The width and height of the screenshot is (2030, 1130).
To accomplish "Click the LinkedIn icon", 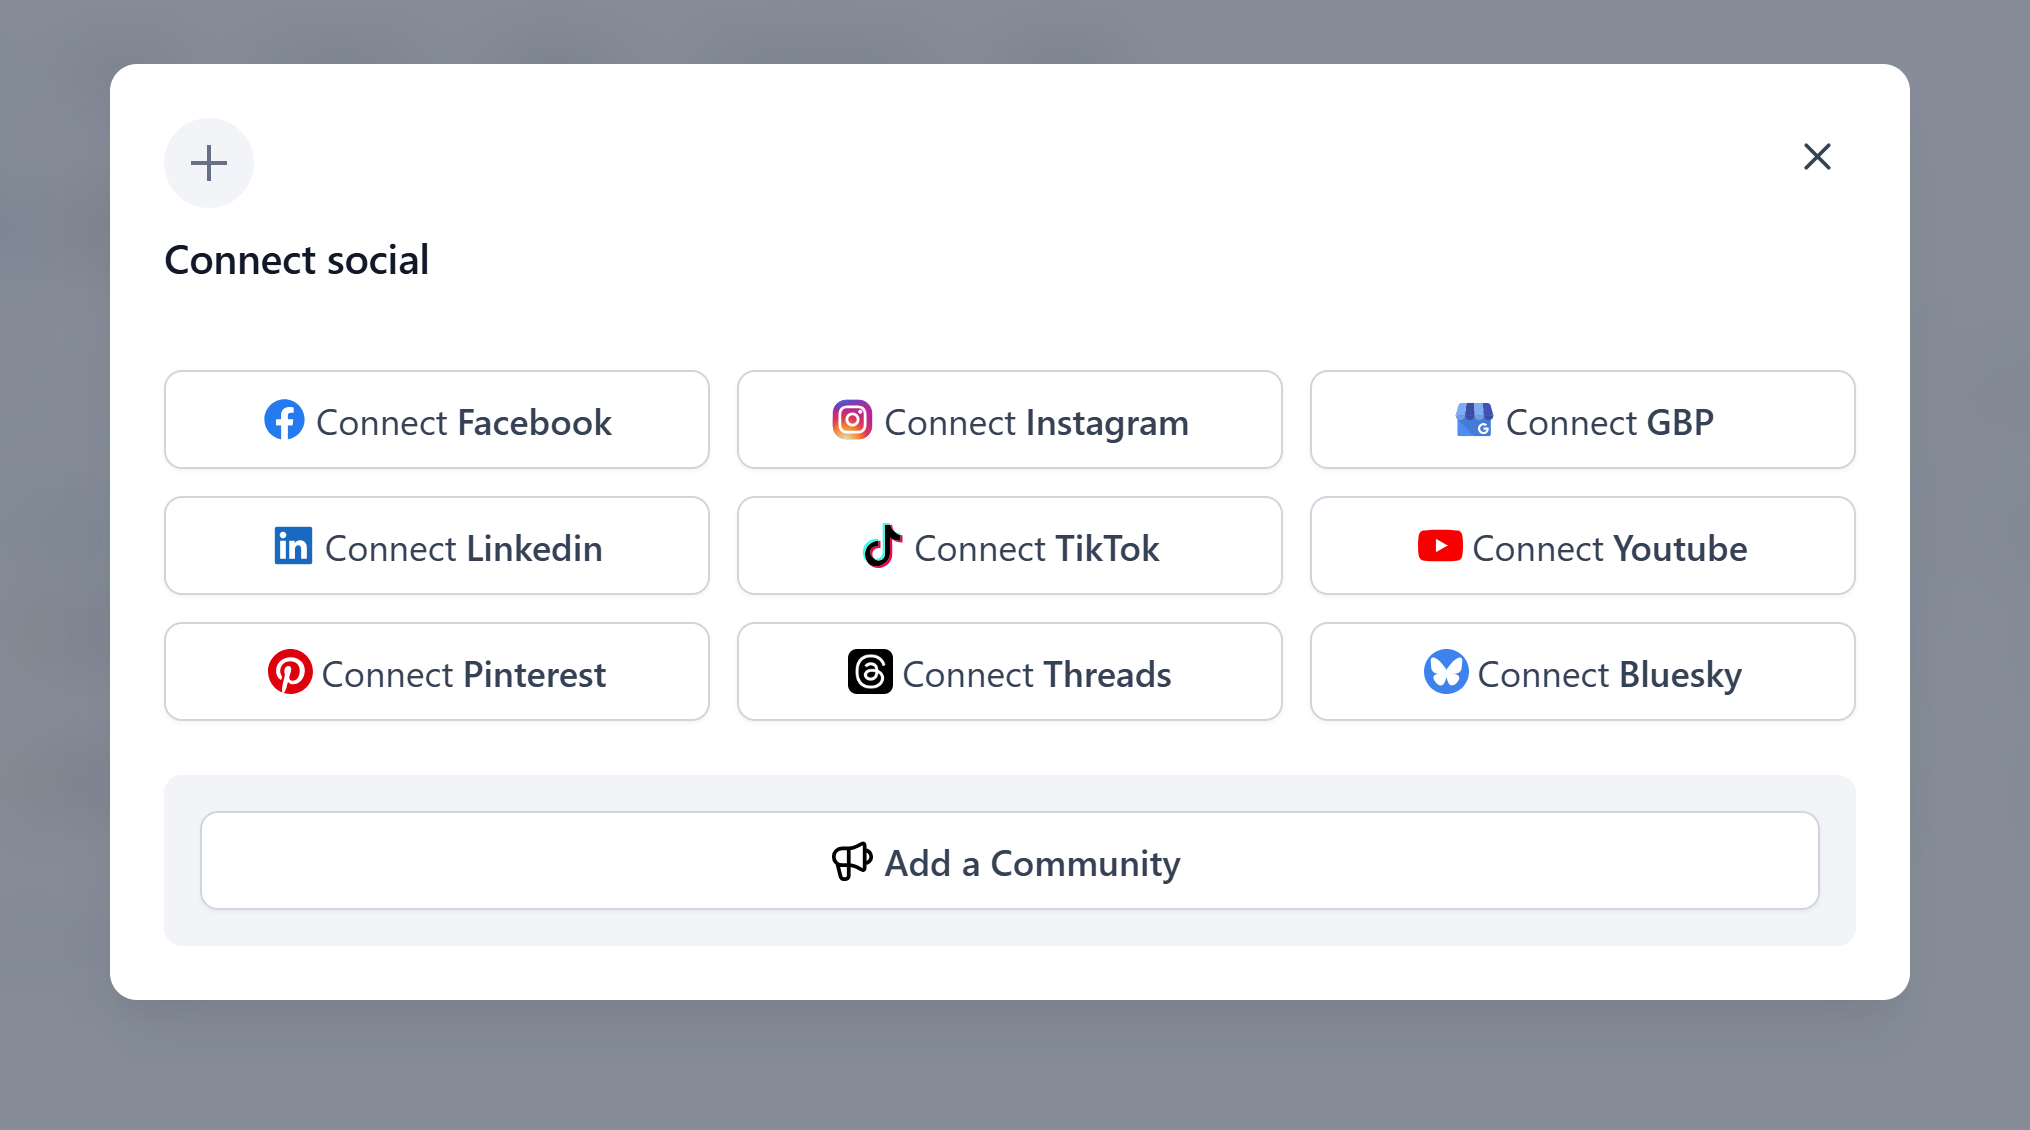I will [x=294, y=546].
